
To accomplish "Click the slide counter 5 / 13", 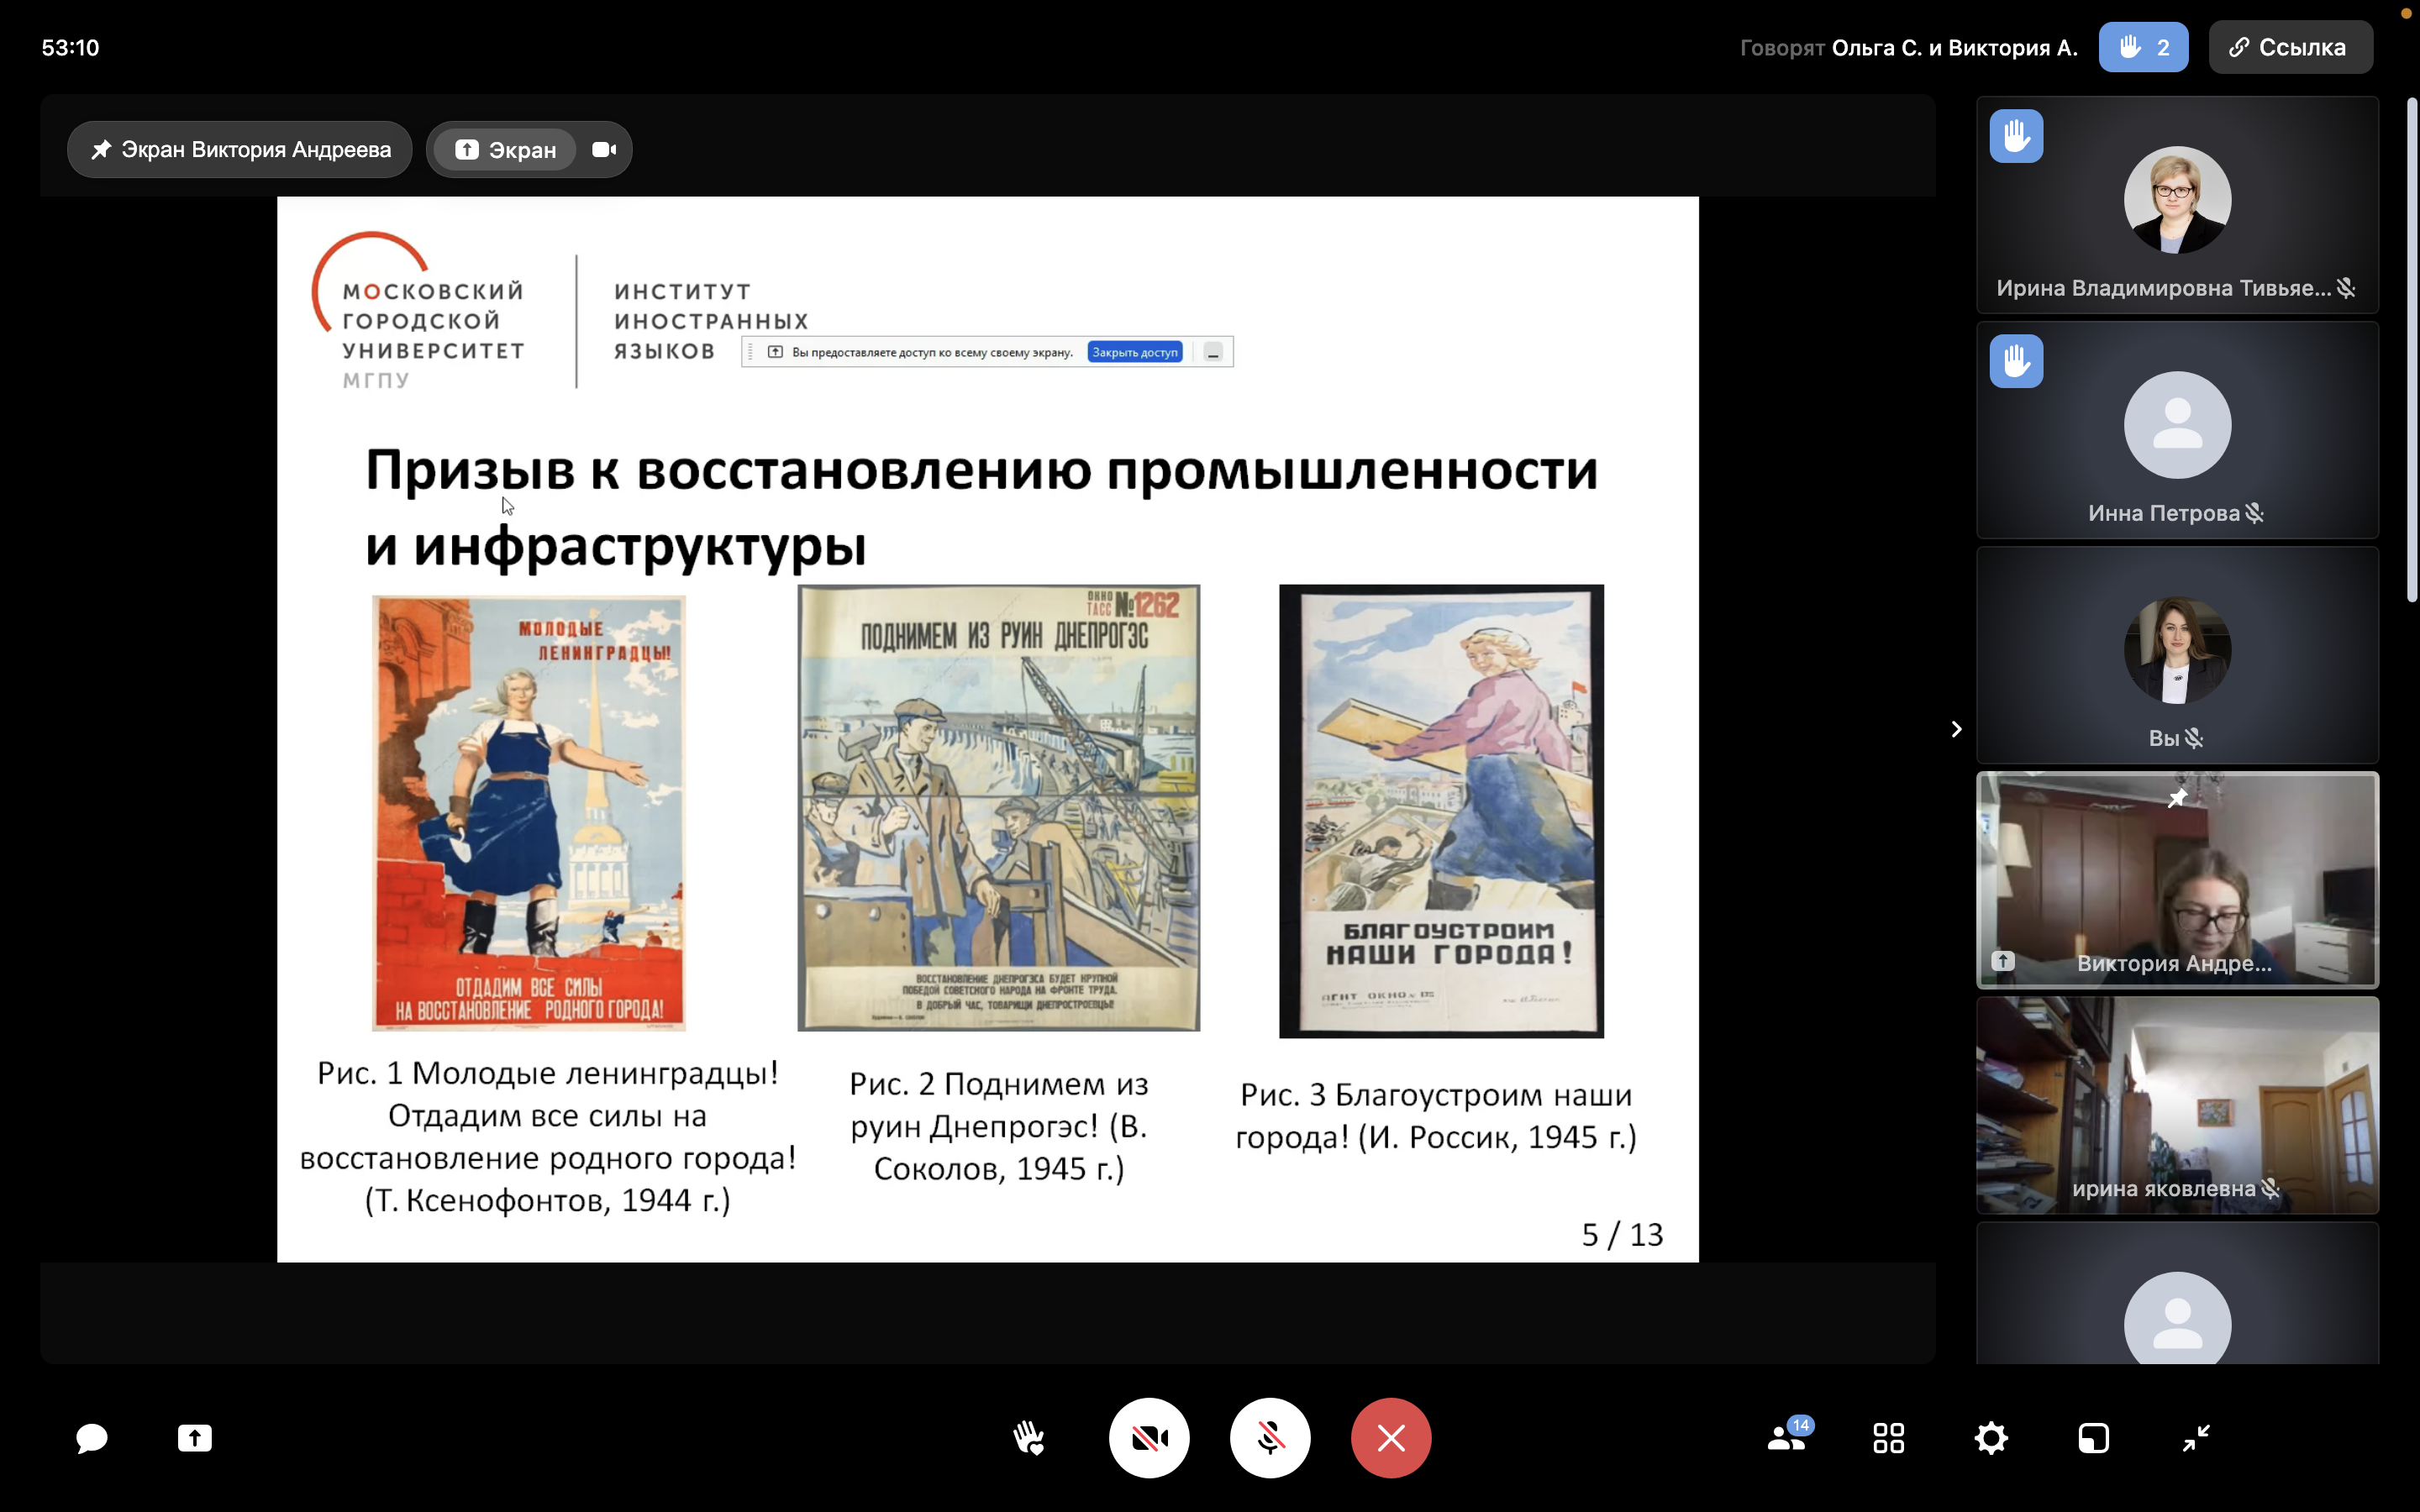I will 1622,1235.
